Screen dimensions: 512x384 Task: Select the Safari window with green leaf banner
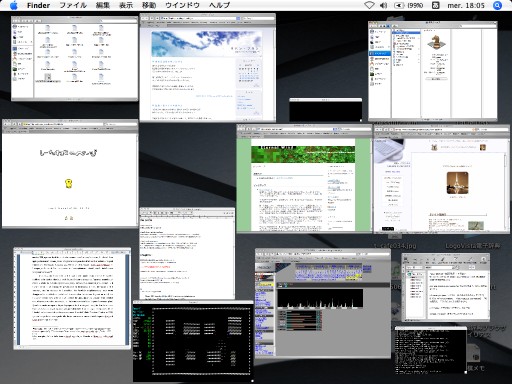tap(304, 178)
